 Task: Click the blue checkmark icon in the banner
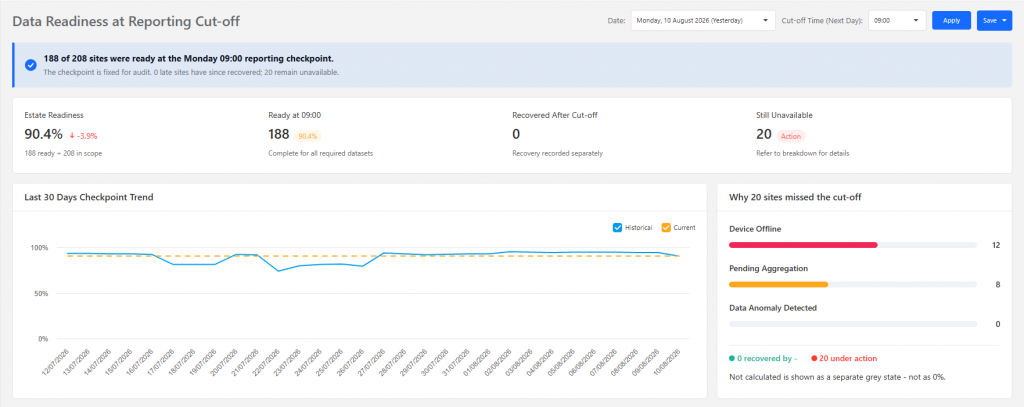coord(30,65)
